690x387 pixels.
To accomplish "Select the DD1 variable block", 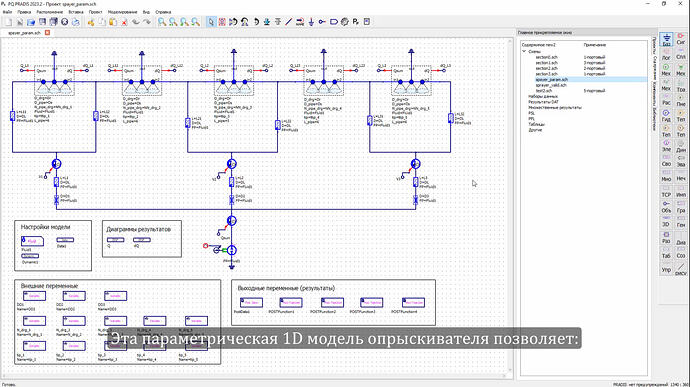I will click(x=34, y=296).
